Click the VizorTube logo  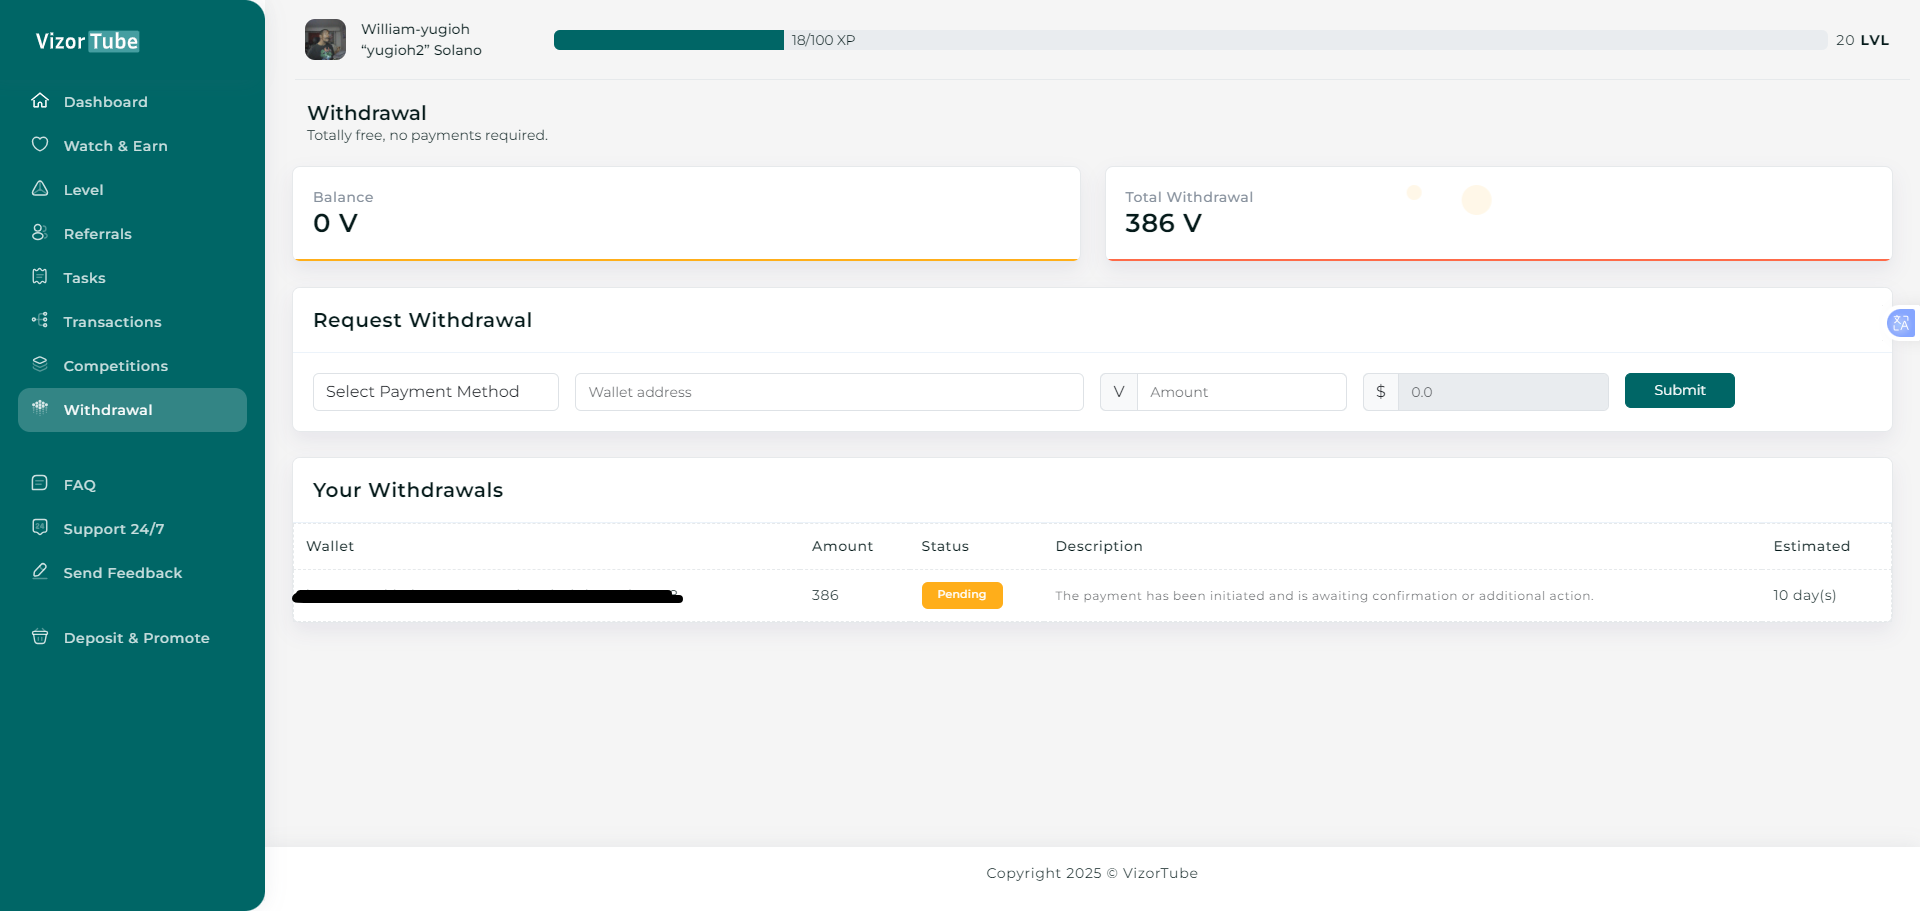click(x=87, y=41)
